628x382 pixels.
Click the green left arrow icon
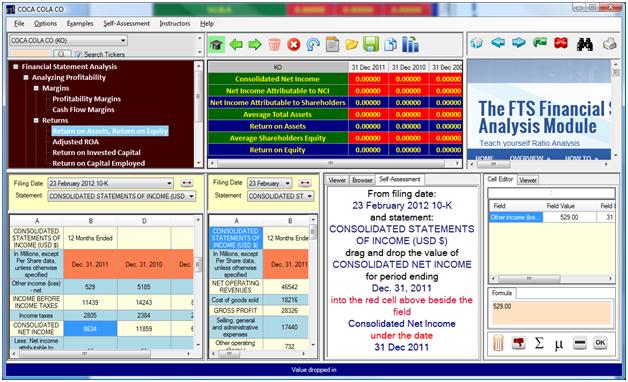[x=236, y=44]
